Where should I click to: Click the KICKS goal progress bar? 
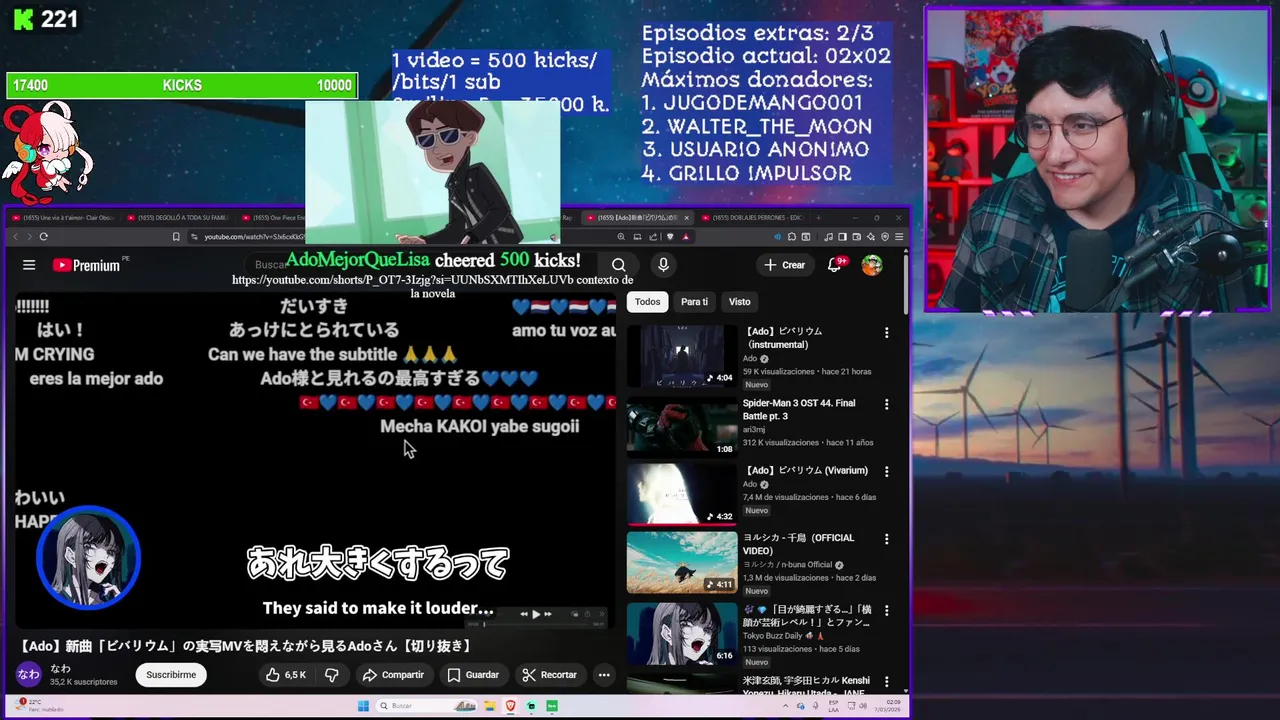[182, 86]
